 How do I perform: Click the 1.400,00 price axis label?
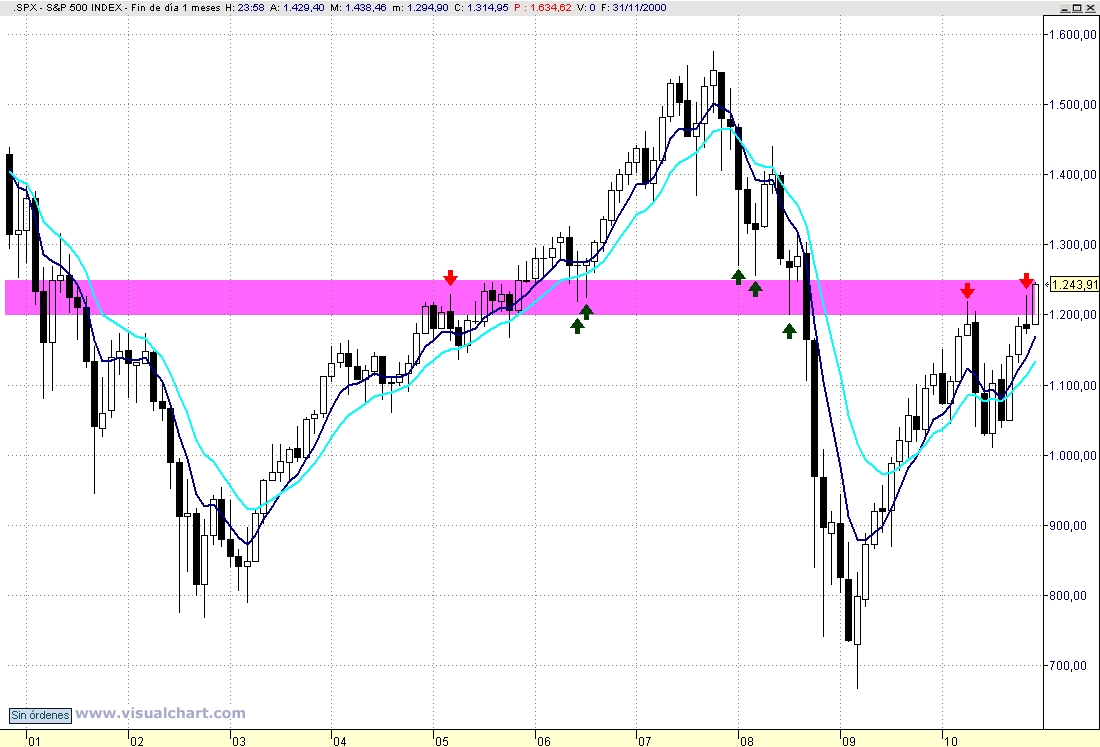[1073, 175]
